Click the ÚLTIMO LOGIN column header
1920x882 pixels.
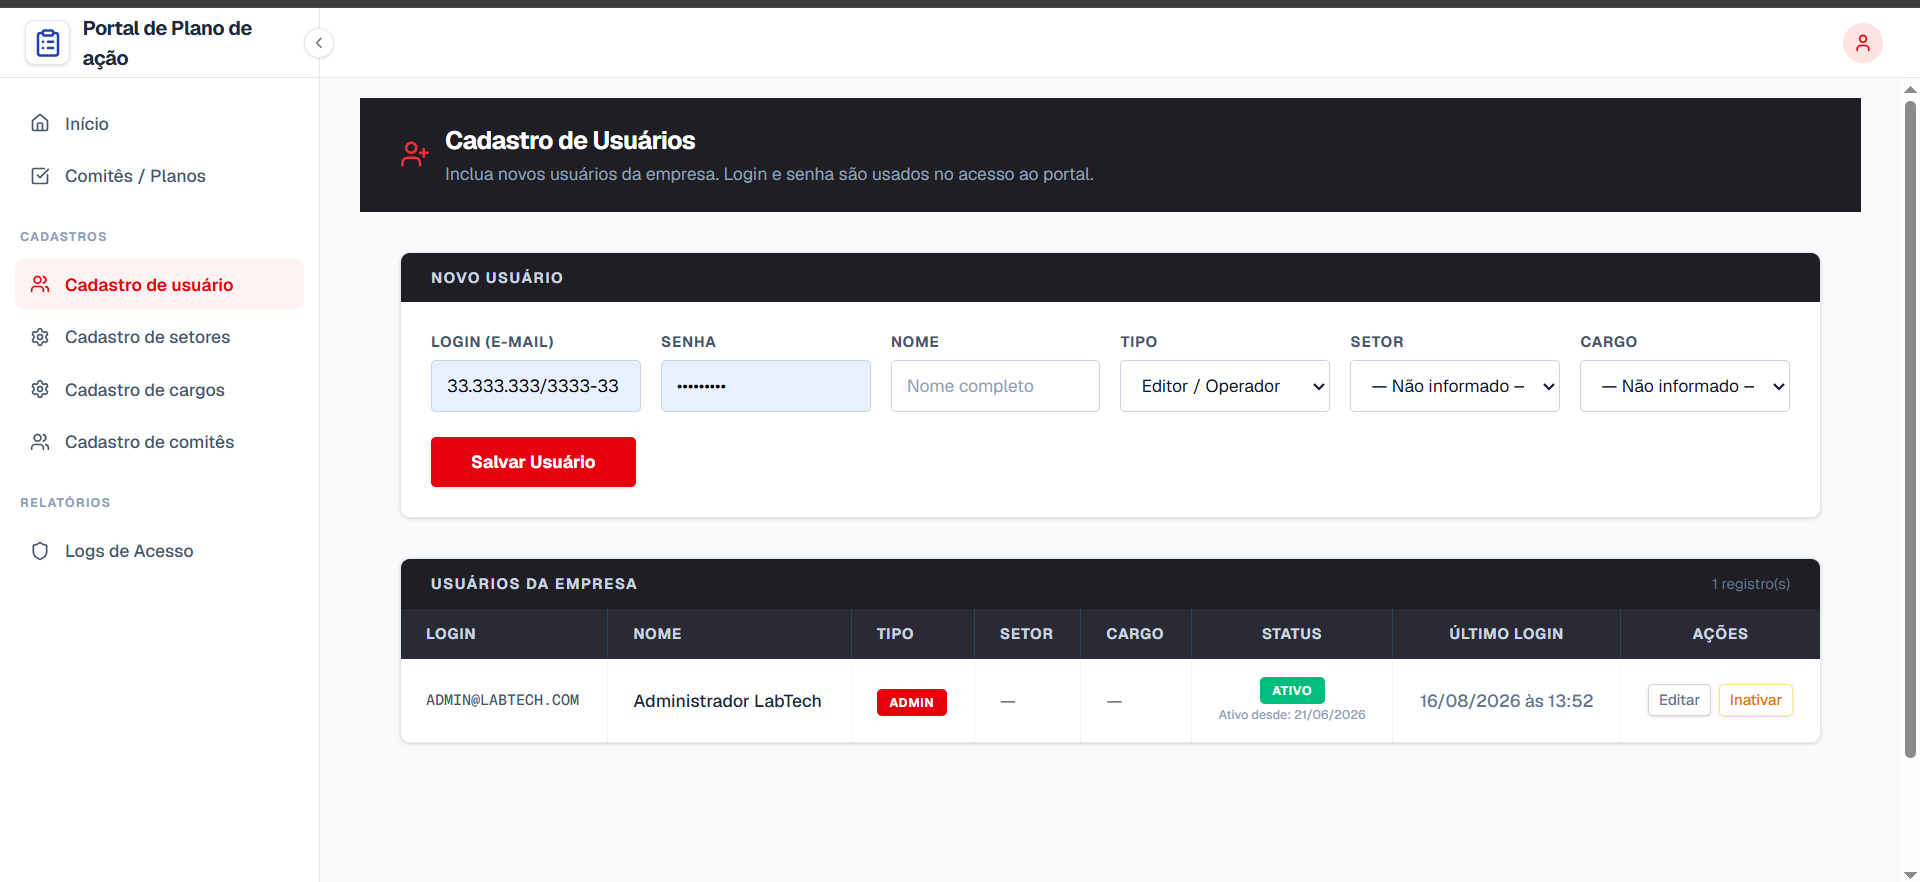tap(1506, 634)
